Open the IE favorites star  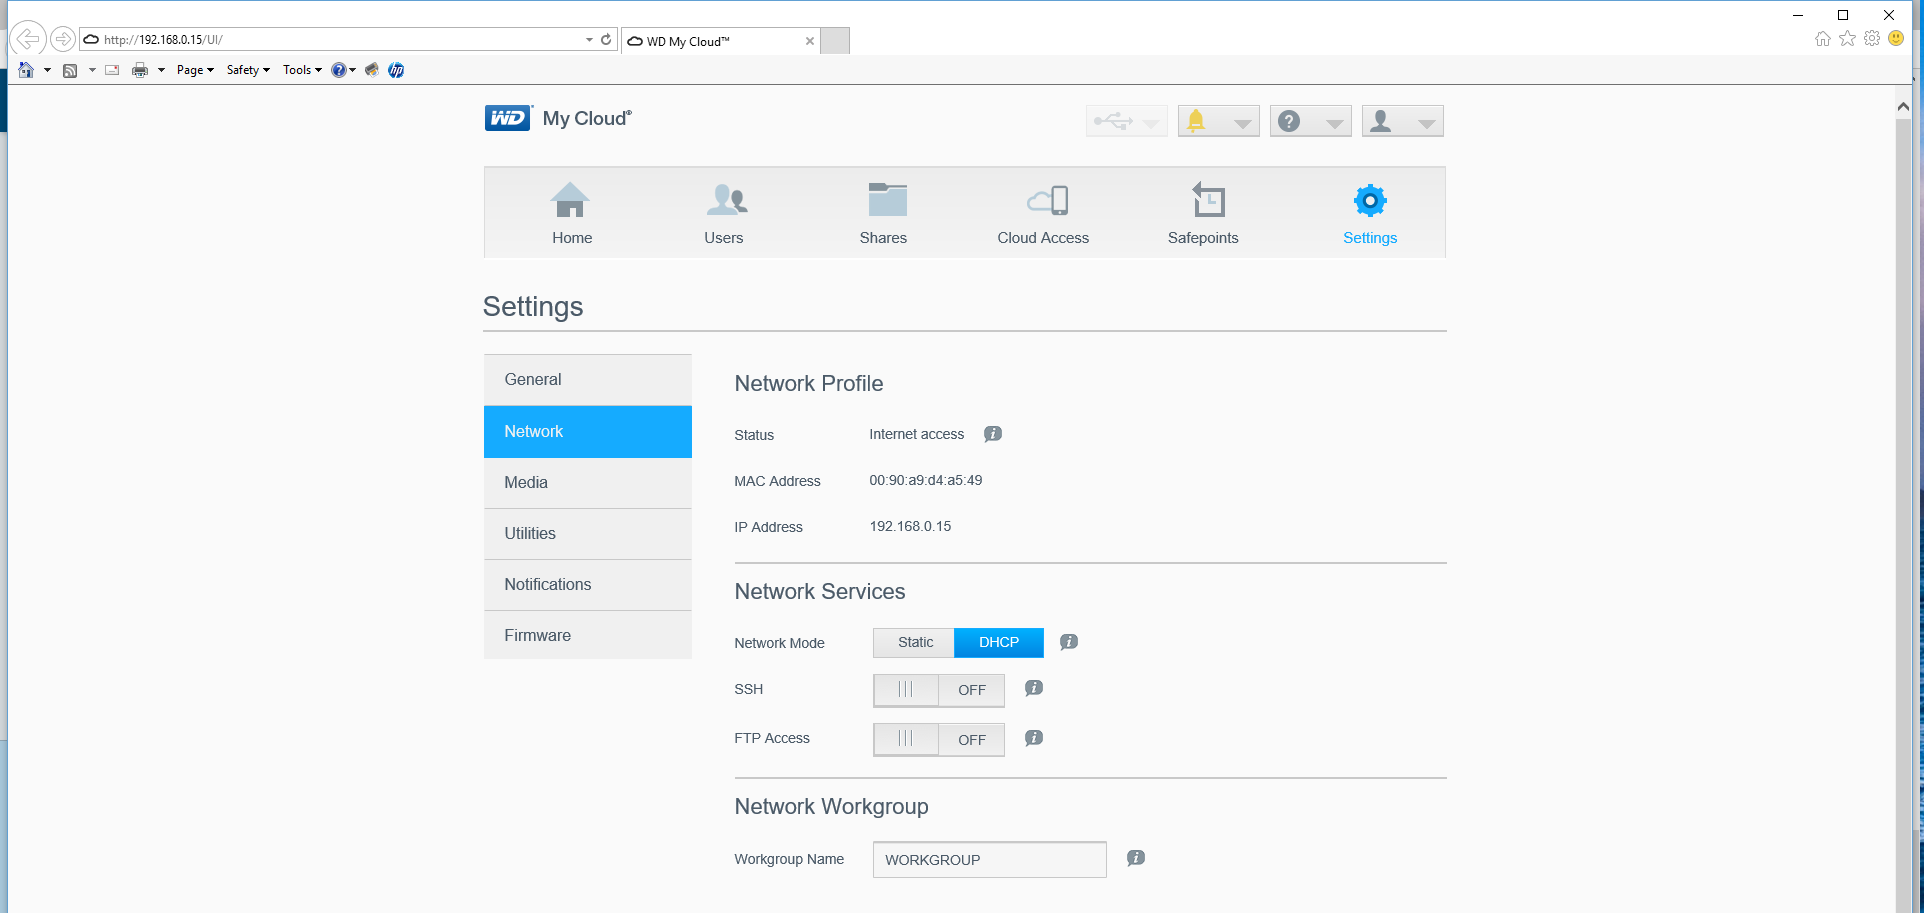point(1847,38)
